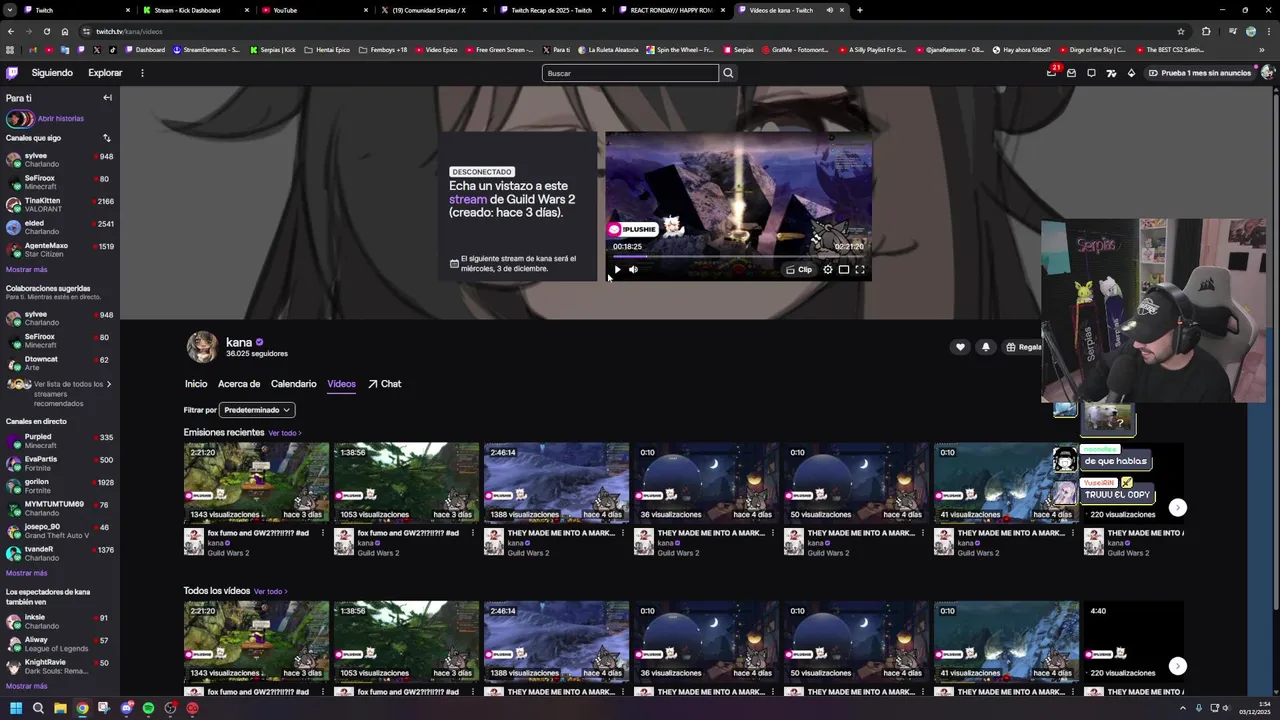Image resolution: width=1280 pixels, height=720 pixels.
Task: Click the Twitch logo home icon
Action: click(12, 73)
